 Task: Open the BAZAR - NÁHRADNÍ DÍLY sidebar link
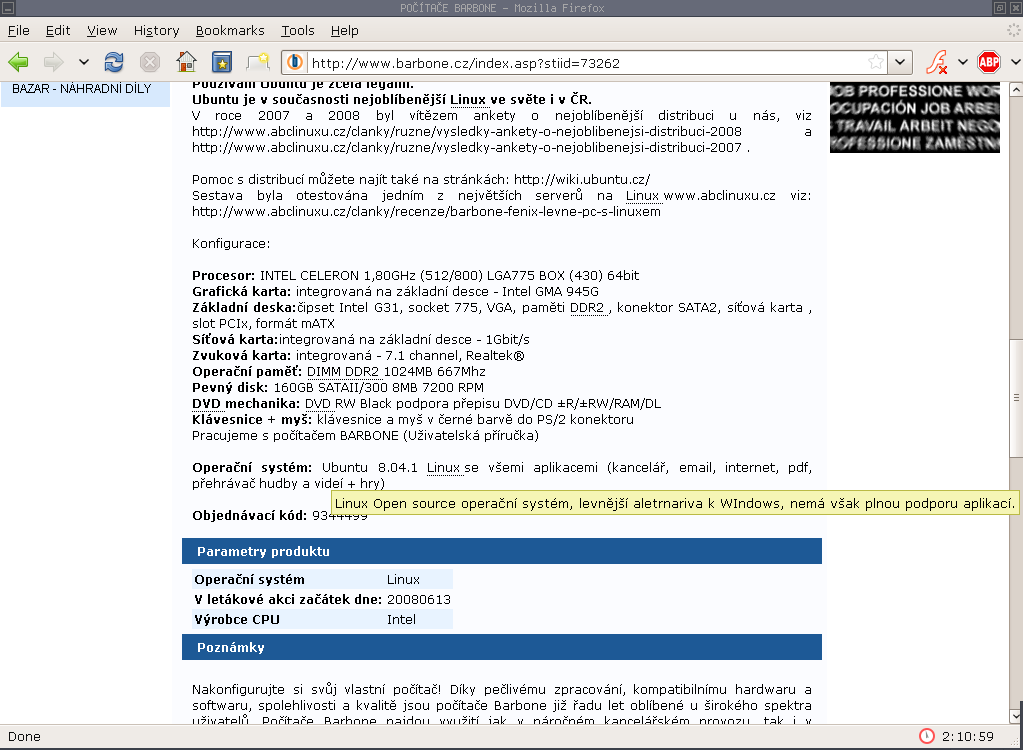pyautogui.click(x=82, y=89)
